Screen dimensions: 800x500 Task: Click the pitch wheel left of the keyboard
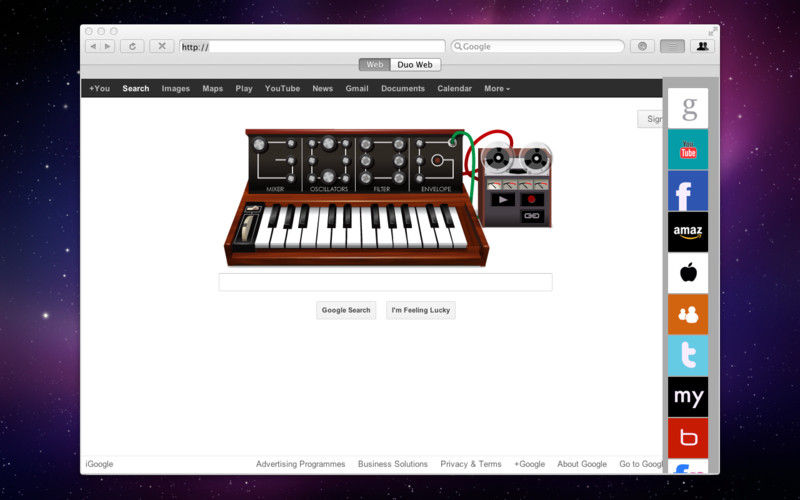point(247,228)
